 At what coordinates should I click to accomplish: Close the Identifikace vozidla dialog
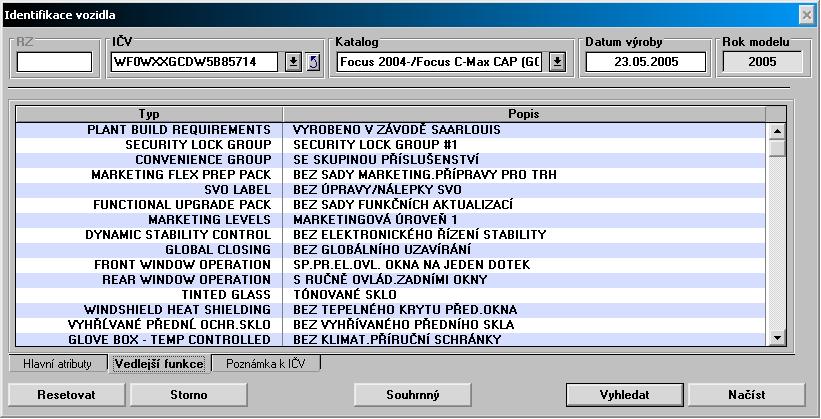click(806, 14)
